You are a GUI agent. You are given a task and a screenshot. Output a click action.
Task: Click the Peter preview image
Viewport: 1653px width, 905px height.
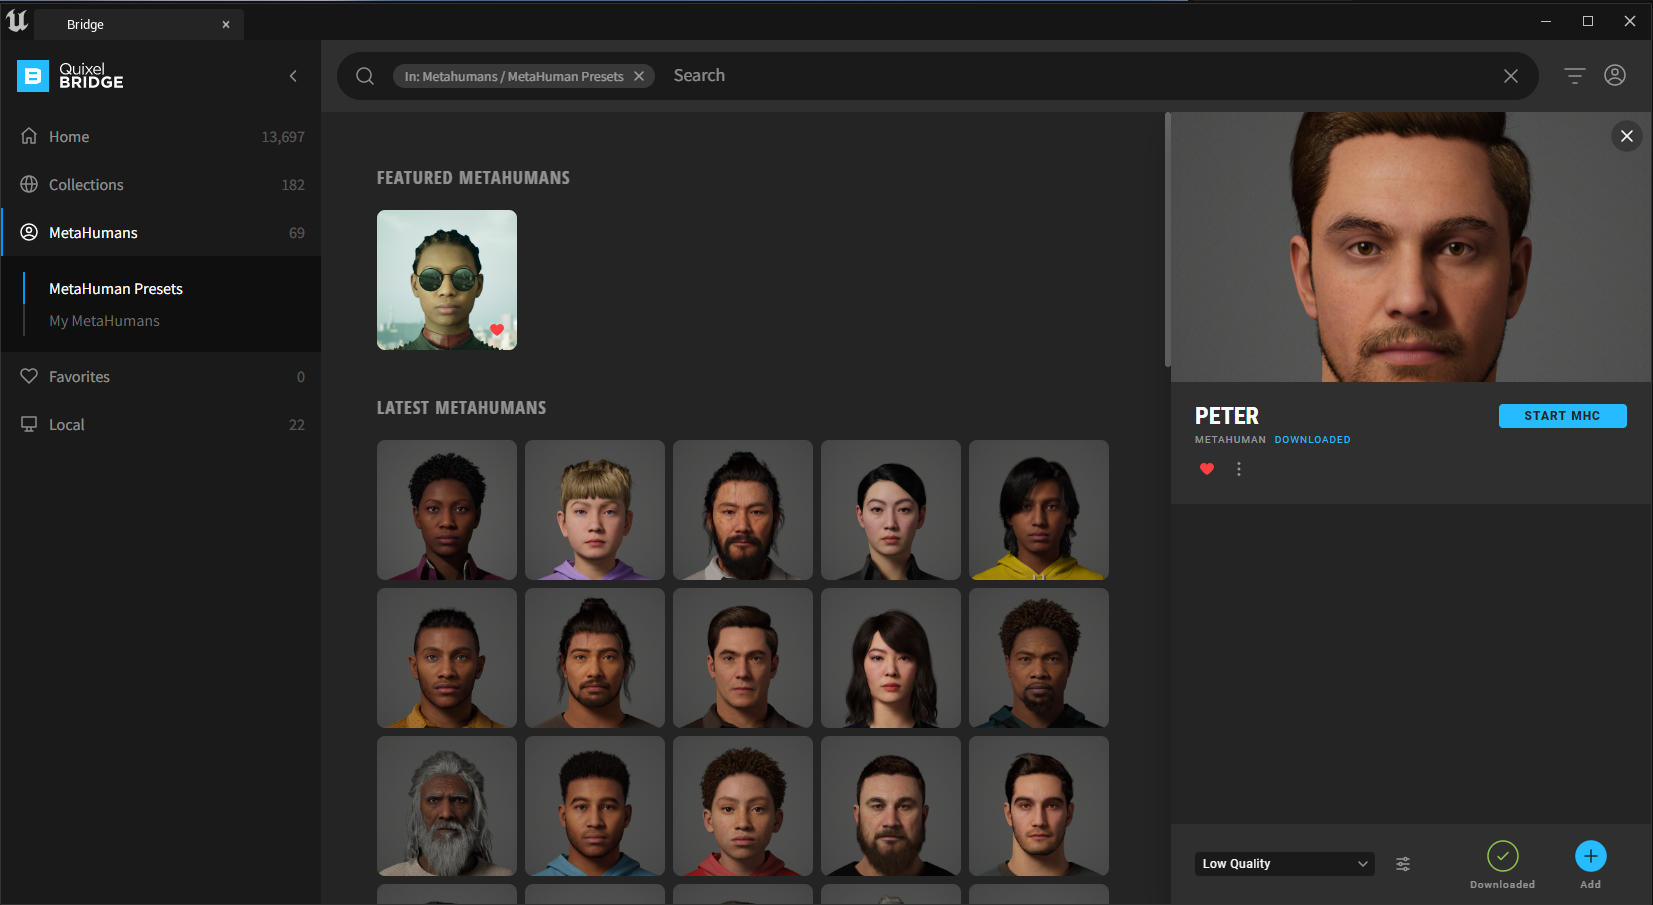point(1411,247)
